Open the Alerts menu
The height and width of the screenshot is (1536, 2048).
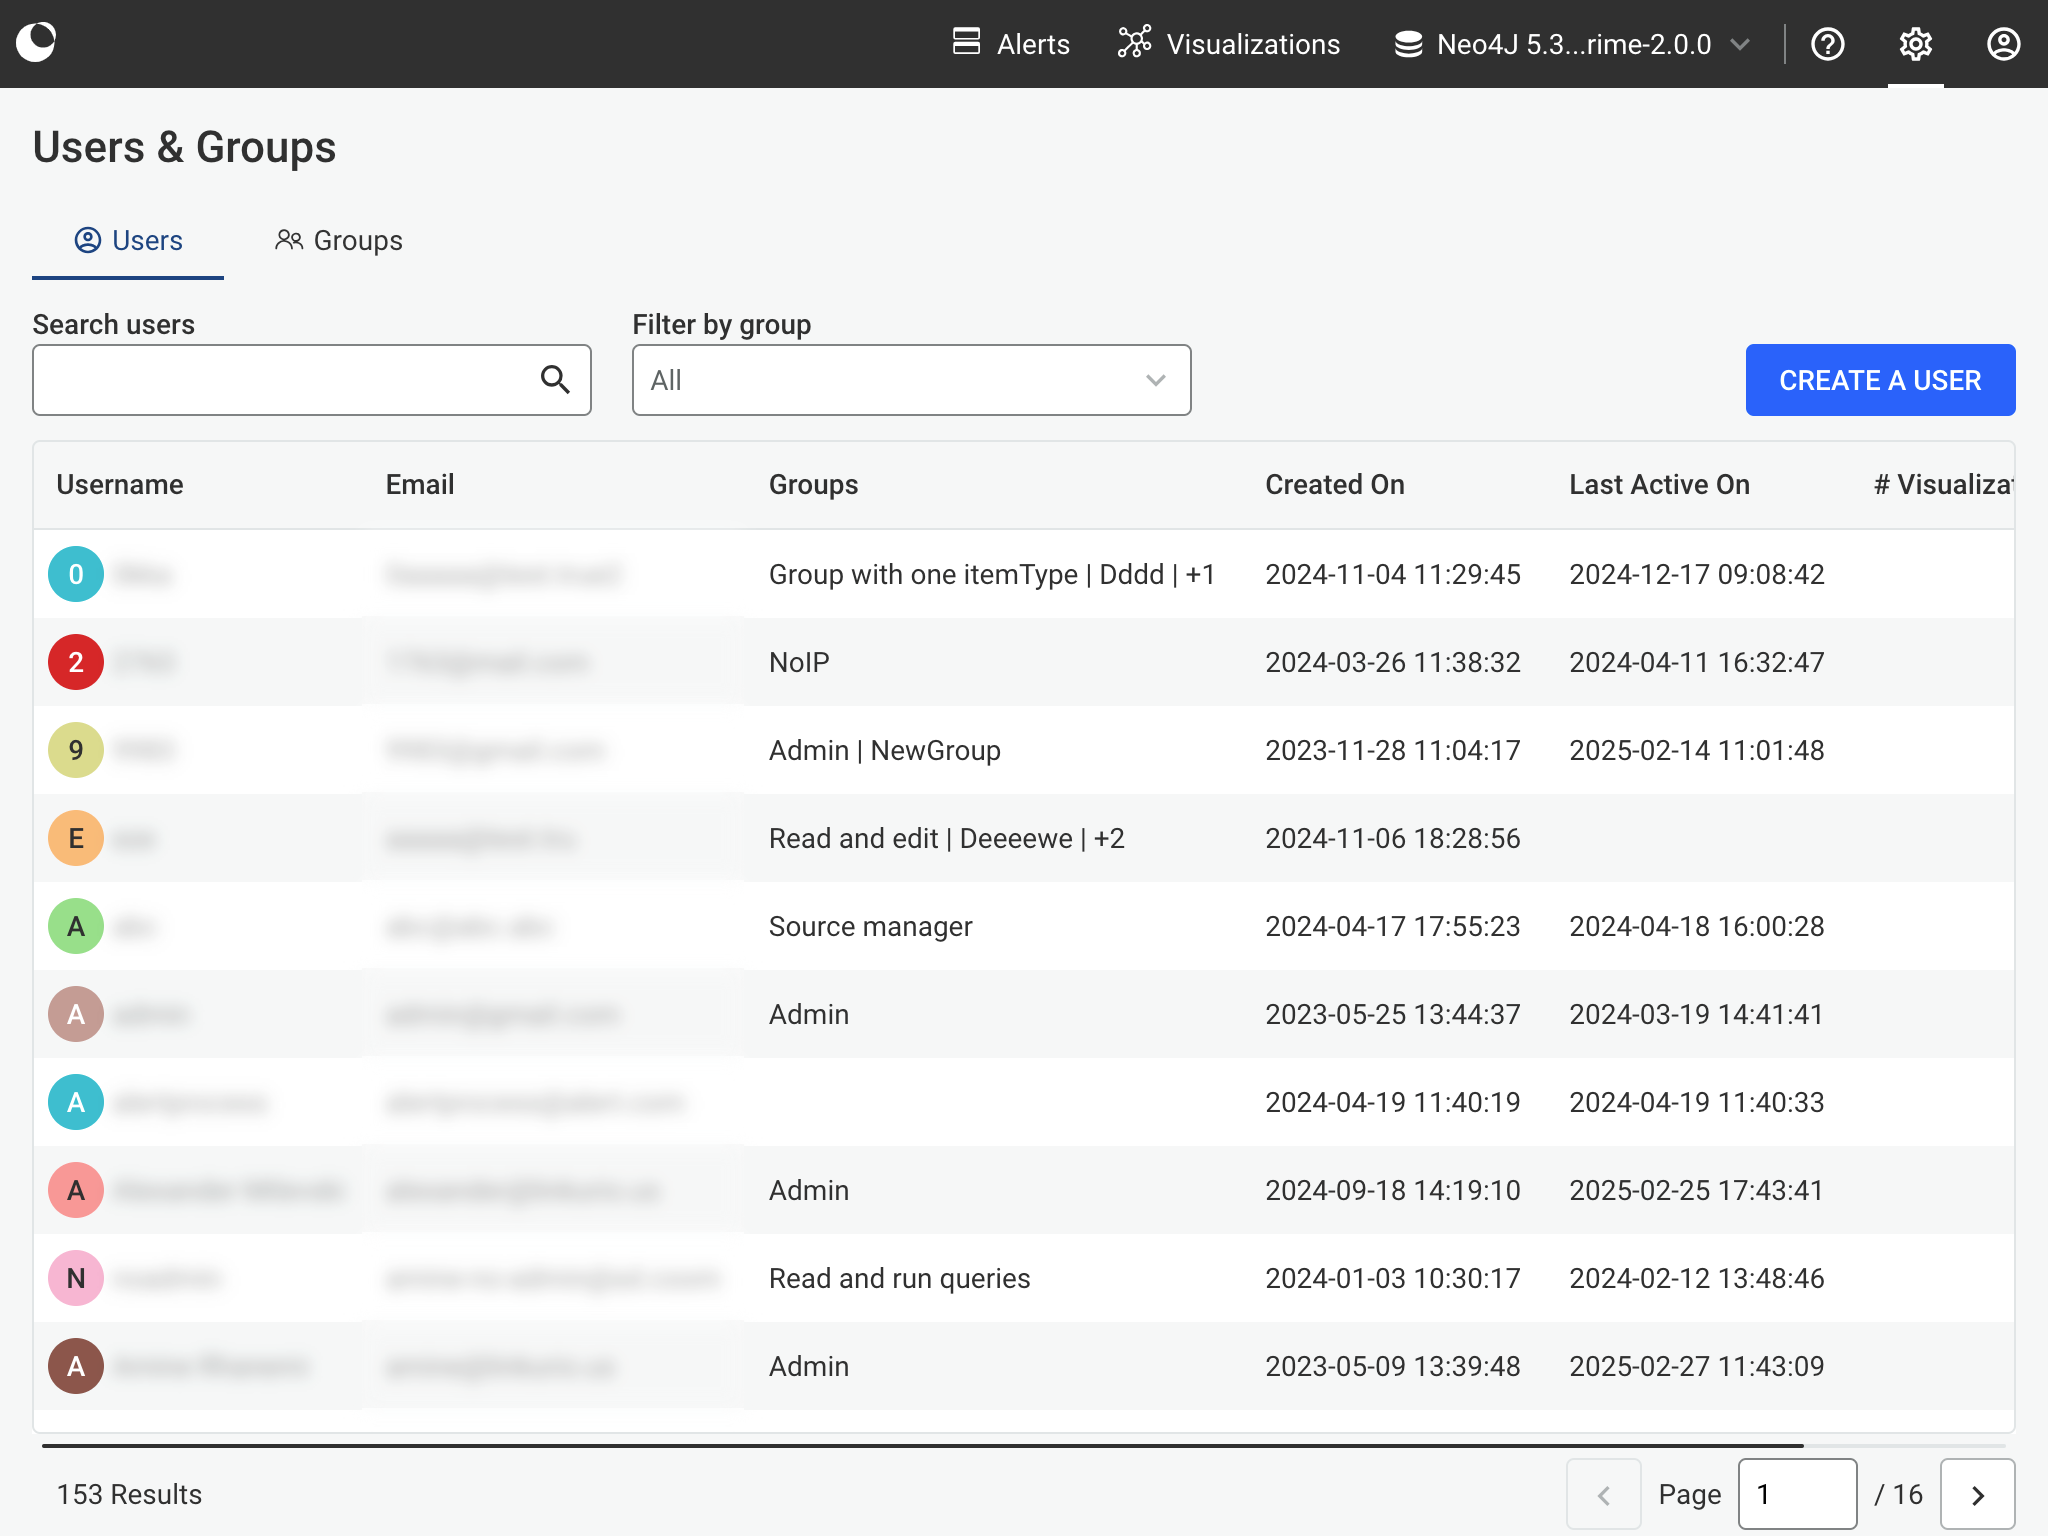(x=1011, y=44)
